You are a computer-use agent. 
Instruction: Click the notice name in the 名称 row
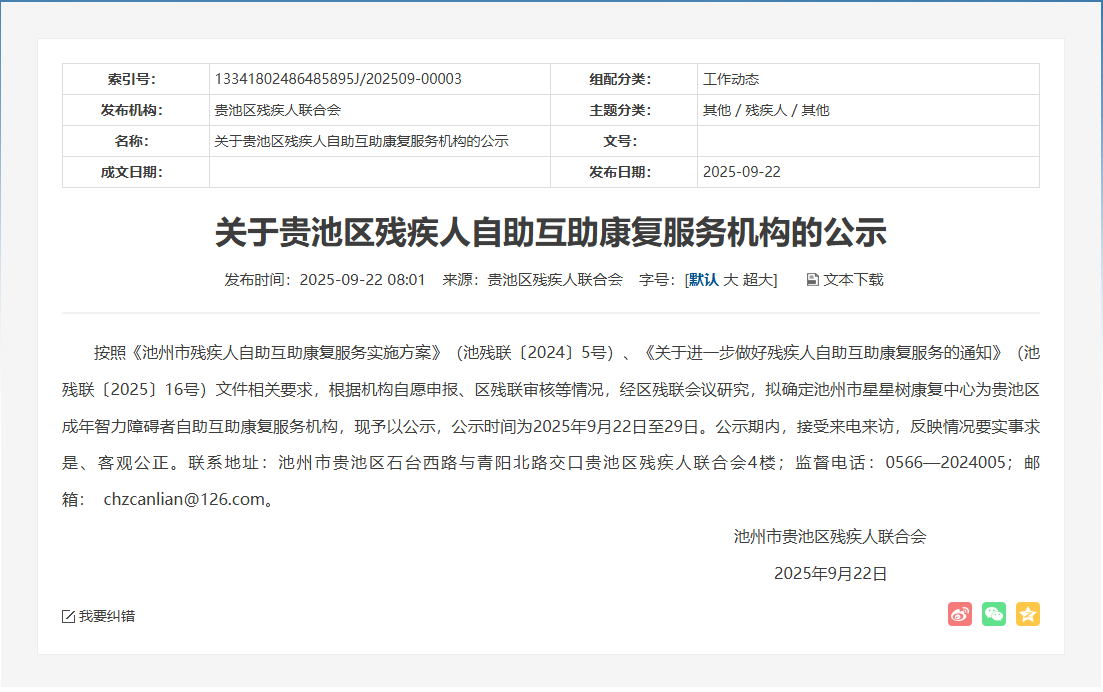[x=361, y=141]
